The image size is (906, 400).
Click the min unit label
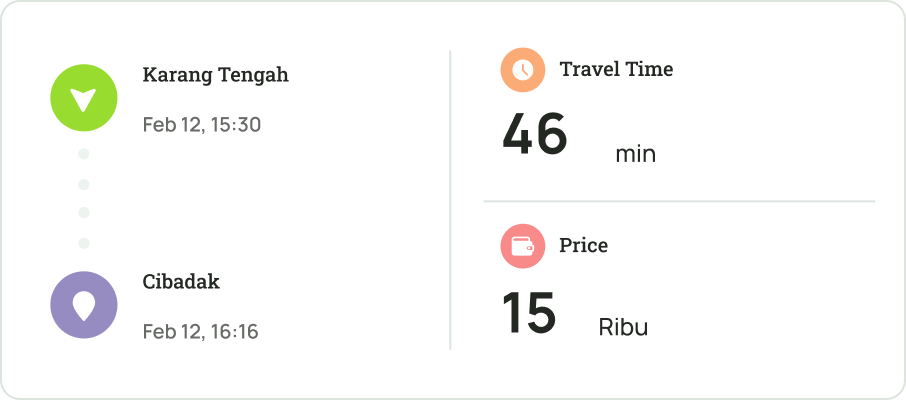635,154
